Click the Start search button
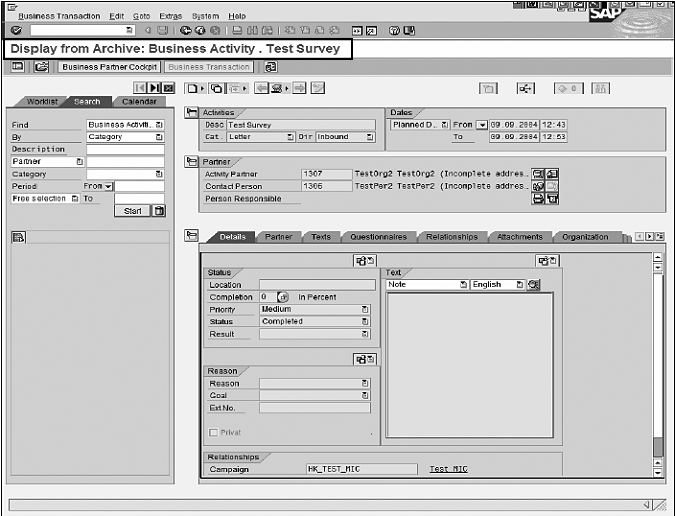The height and width of the screenshot is (516, 675). 133,211
